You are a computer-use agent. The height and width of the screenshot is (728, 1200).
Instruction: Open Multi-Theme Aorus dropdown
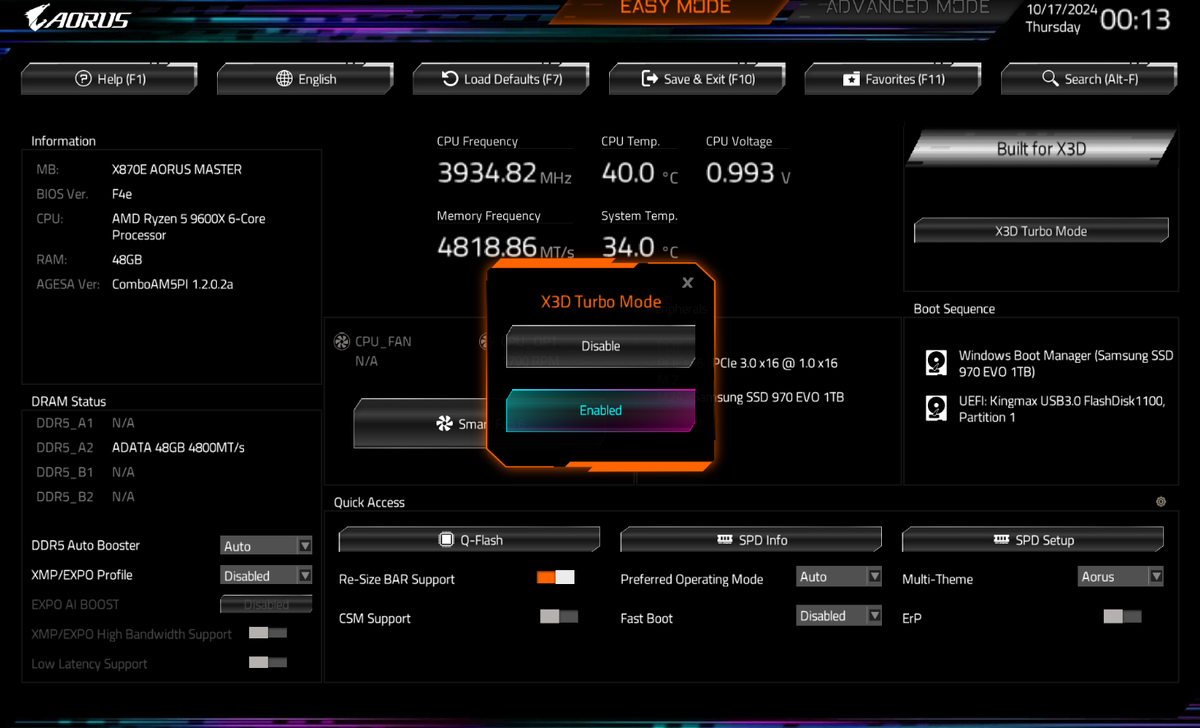[1121, 577]
